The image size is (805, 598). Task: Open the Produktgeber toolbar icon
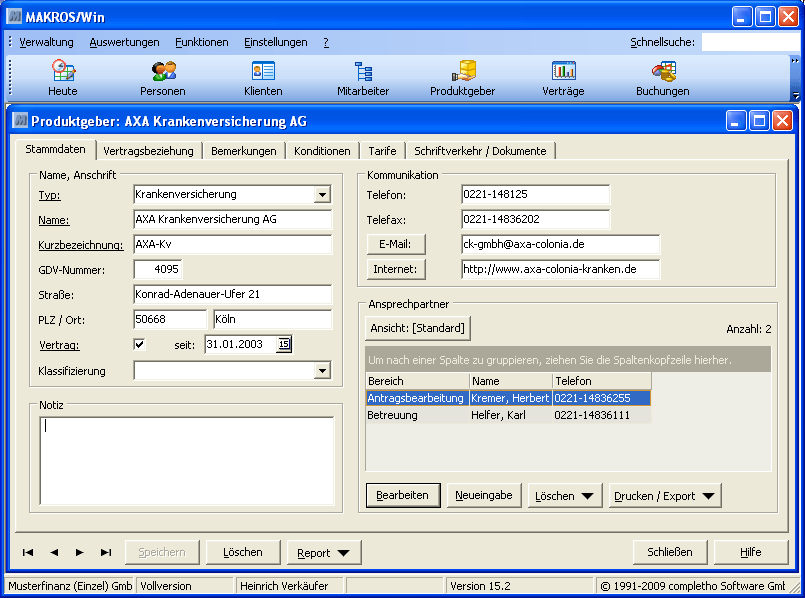tap(463, 78)
